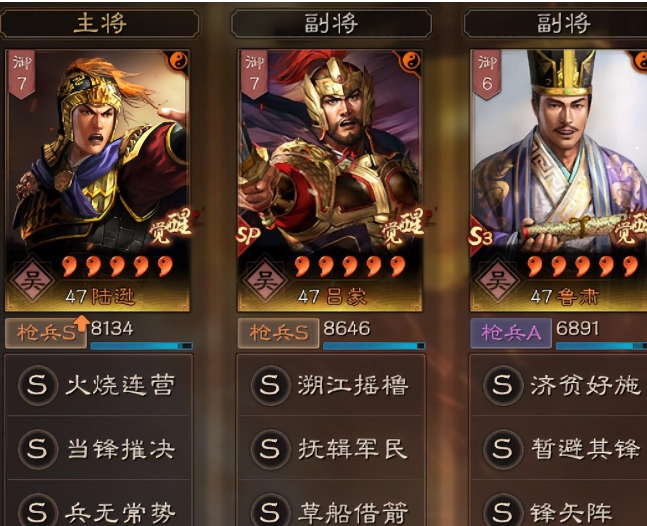
Task: Select the middle 副将 slot header
Action: click(x=331, y=24)
